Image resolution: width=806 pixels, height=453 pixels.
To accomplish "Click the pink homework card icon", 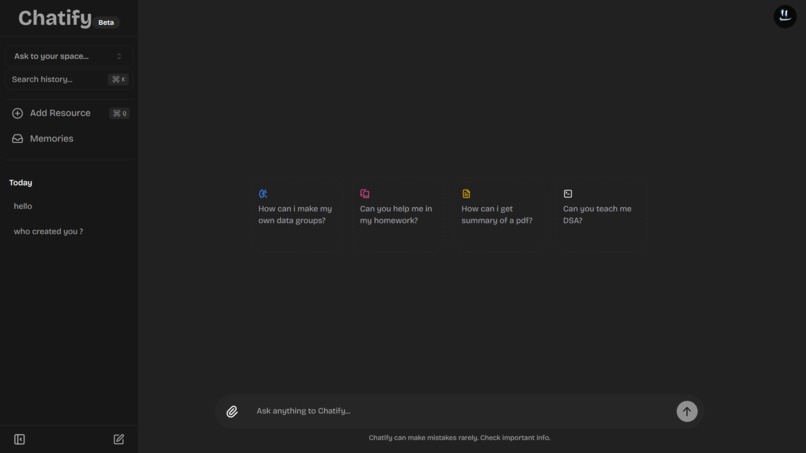I will pyautogui.click(x=364, y=194).
